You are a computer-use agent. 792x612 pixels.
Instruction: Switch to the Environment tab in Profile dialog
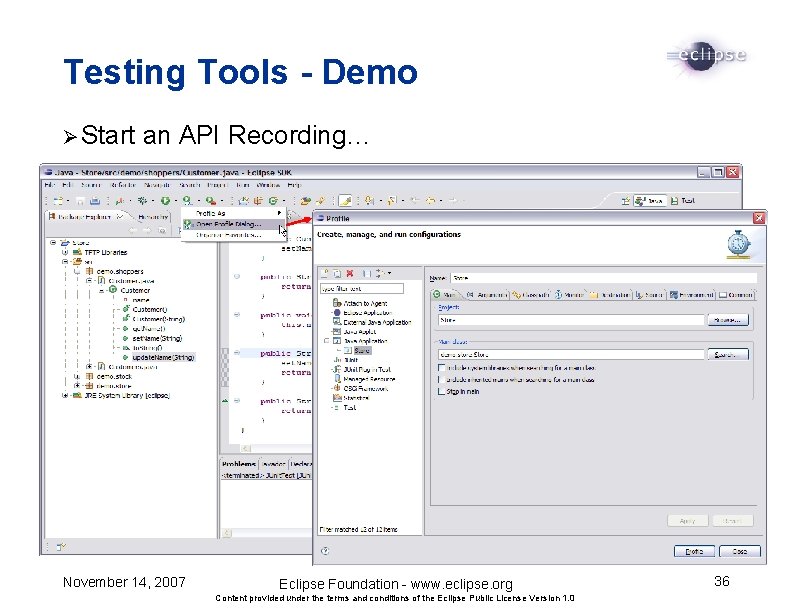pos(691,294)
